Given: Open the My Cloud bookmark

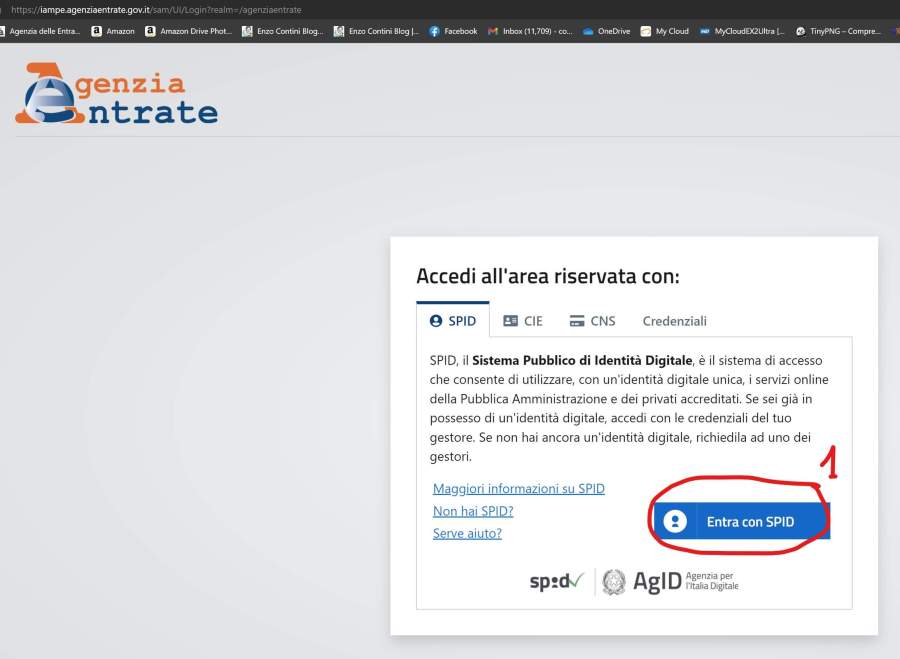Looking at the screenshot, I should (665, 31).
